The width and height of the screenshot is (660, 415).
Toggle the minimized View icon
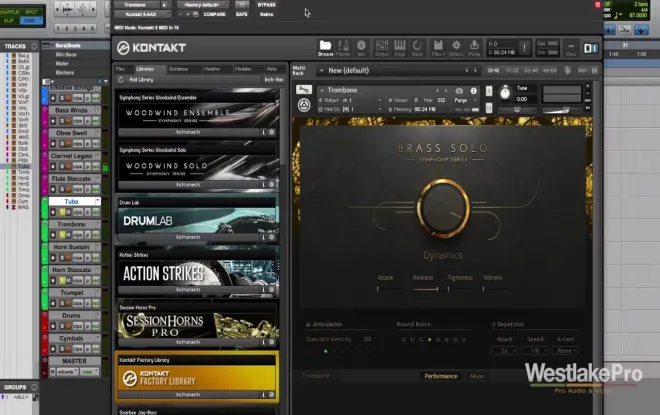[x=571, y=48]
